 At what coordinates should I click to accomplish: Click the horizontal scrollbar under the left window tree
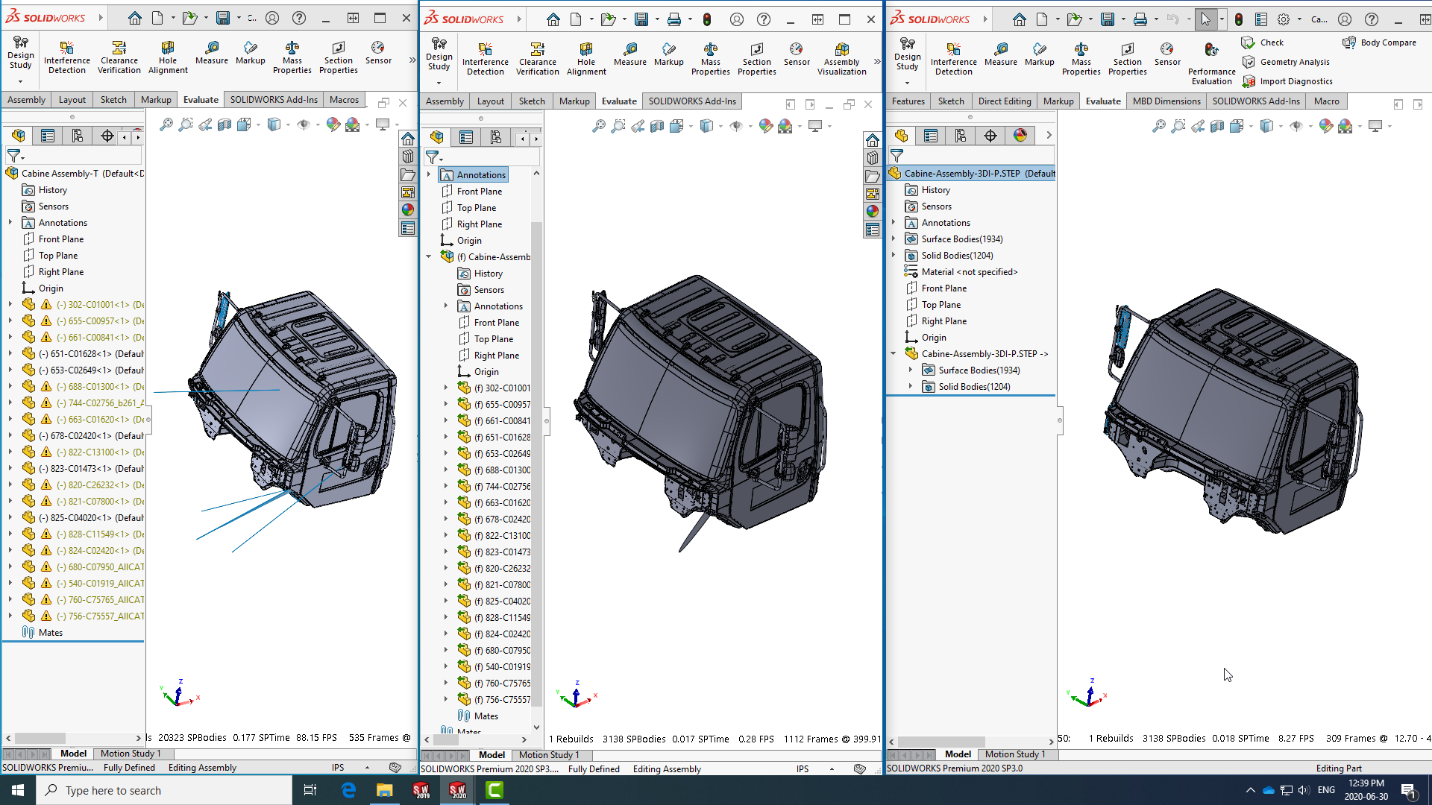click(x=40, y=739)
